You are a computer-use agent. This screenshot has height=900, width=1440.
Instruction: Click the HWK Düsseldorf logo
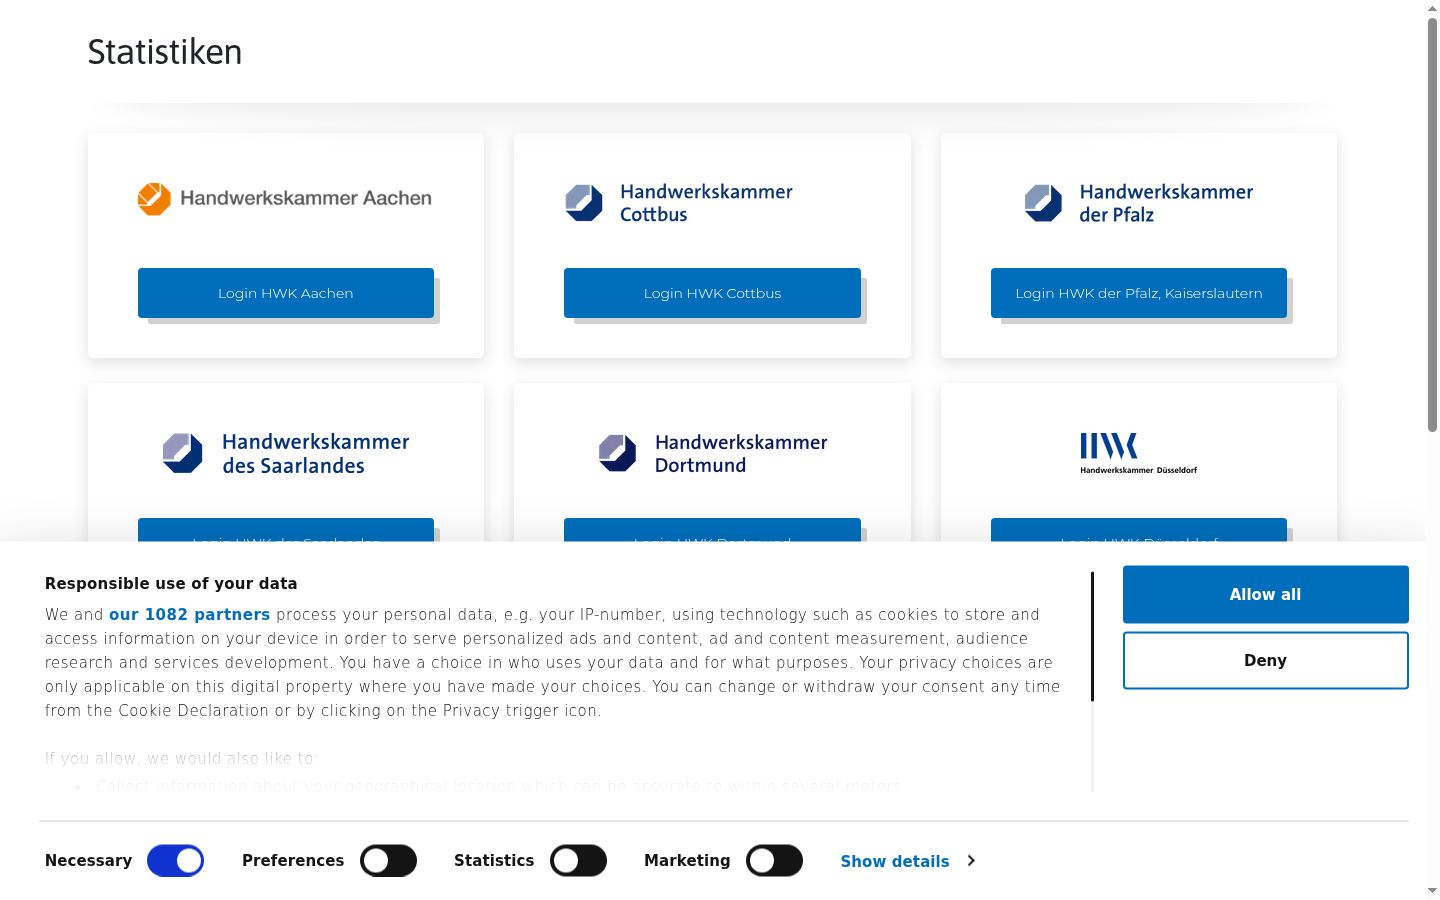1138,453
